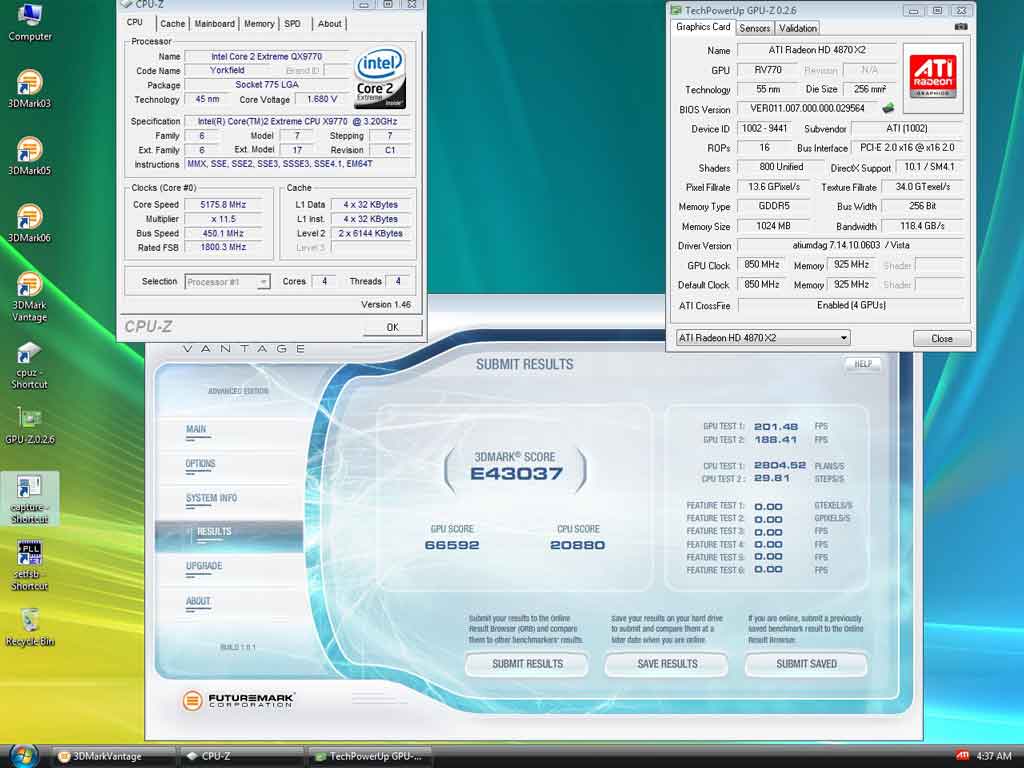Click the GPU-Z title bar app icon

click(675, 10)
